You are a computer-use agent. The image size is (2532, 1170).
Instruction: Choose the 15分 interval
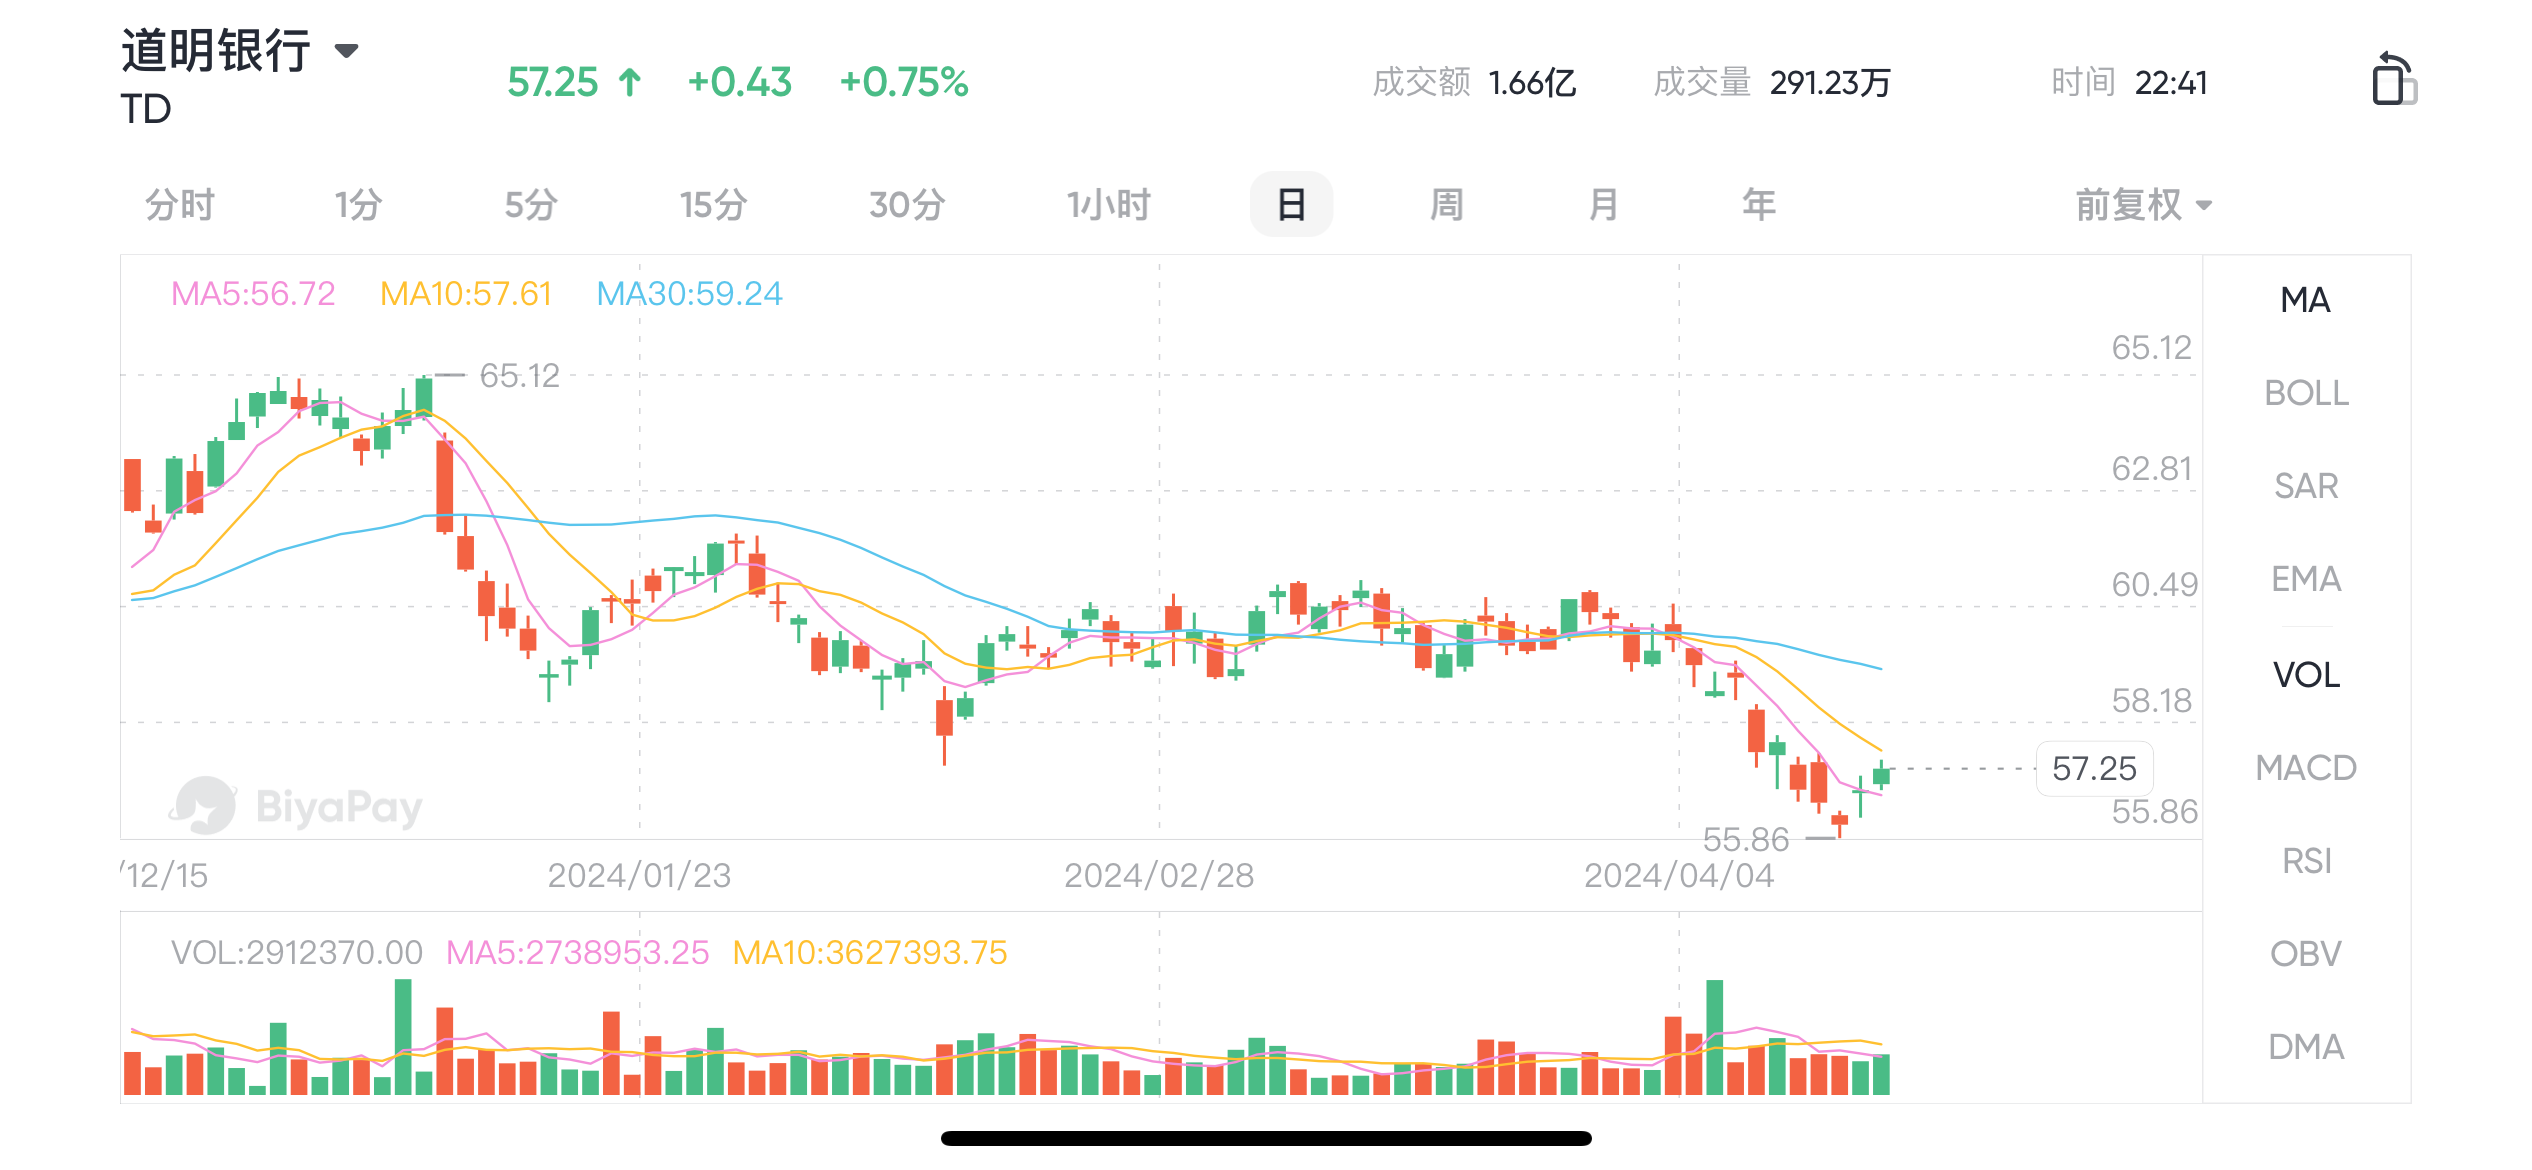point(713,205)
